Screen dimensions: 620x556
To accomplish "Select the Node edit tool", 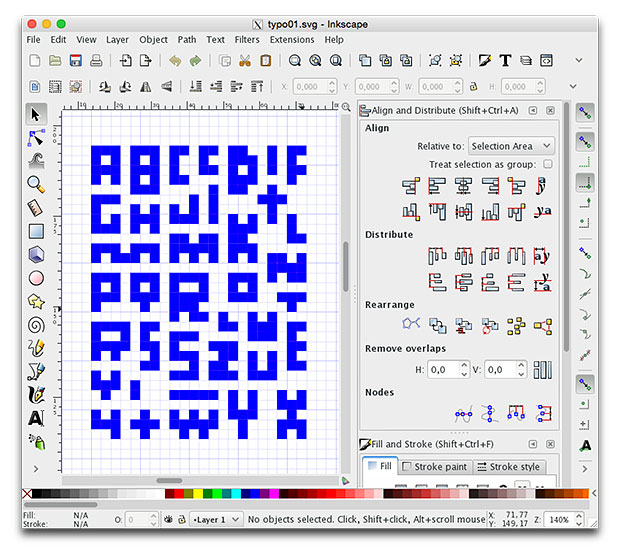I will (x=36, y=138).
